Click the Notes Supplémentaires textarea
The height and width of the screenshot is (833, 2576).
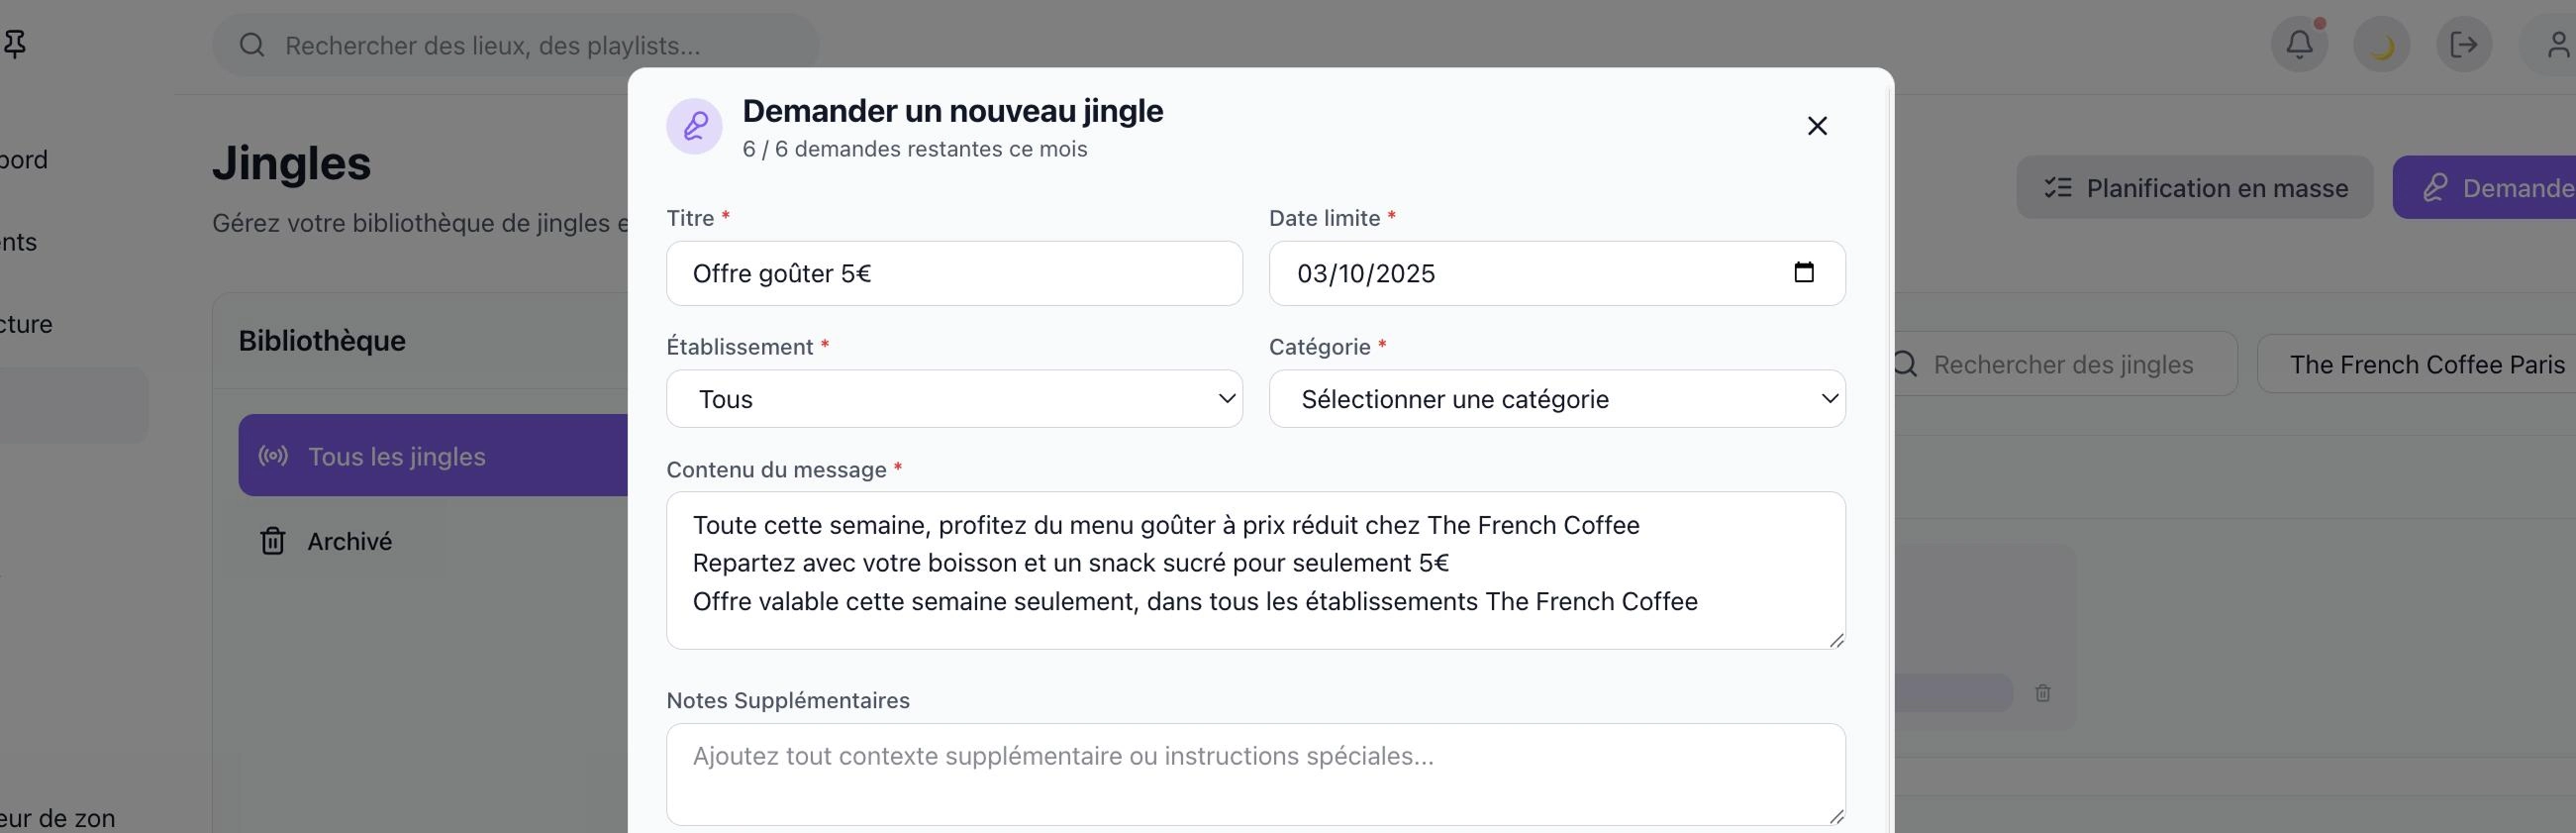coord(1256,775)
